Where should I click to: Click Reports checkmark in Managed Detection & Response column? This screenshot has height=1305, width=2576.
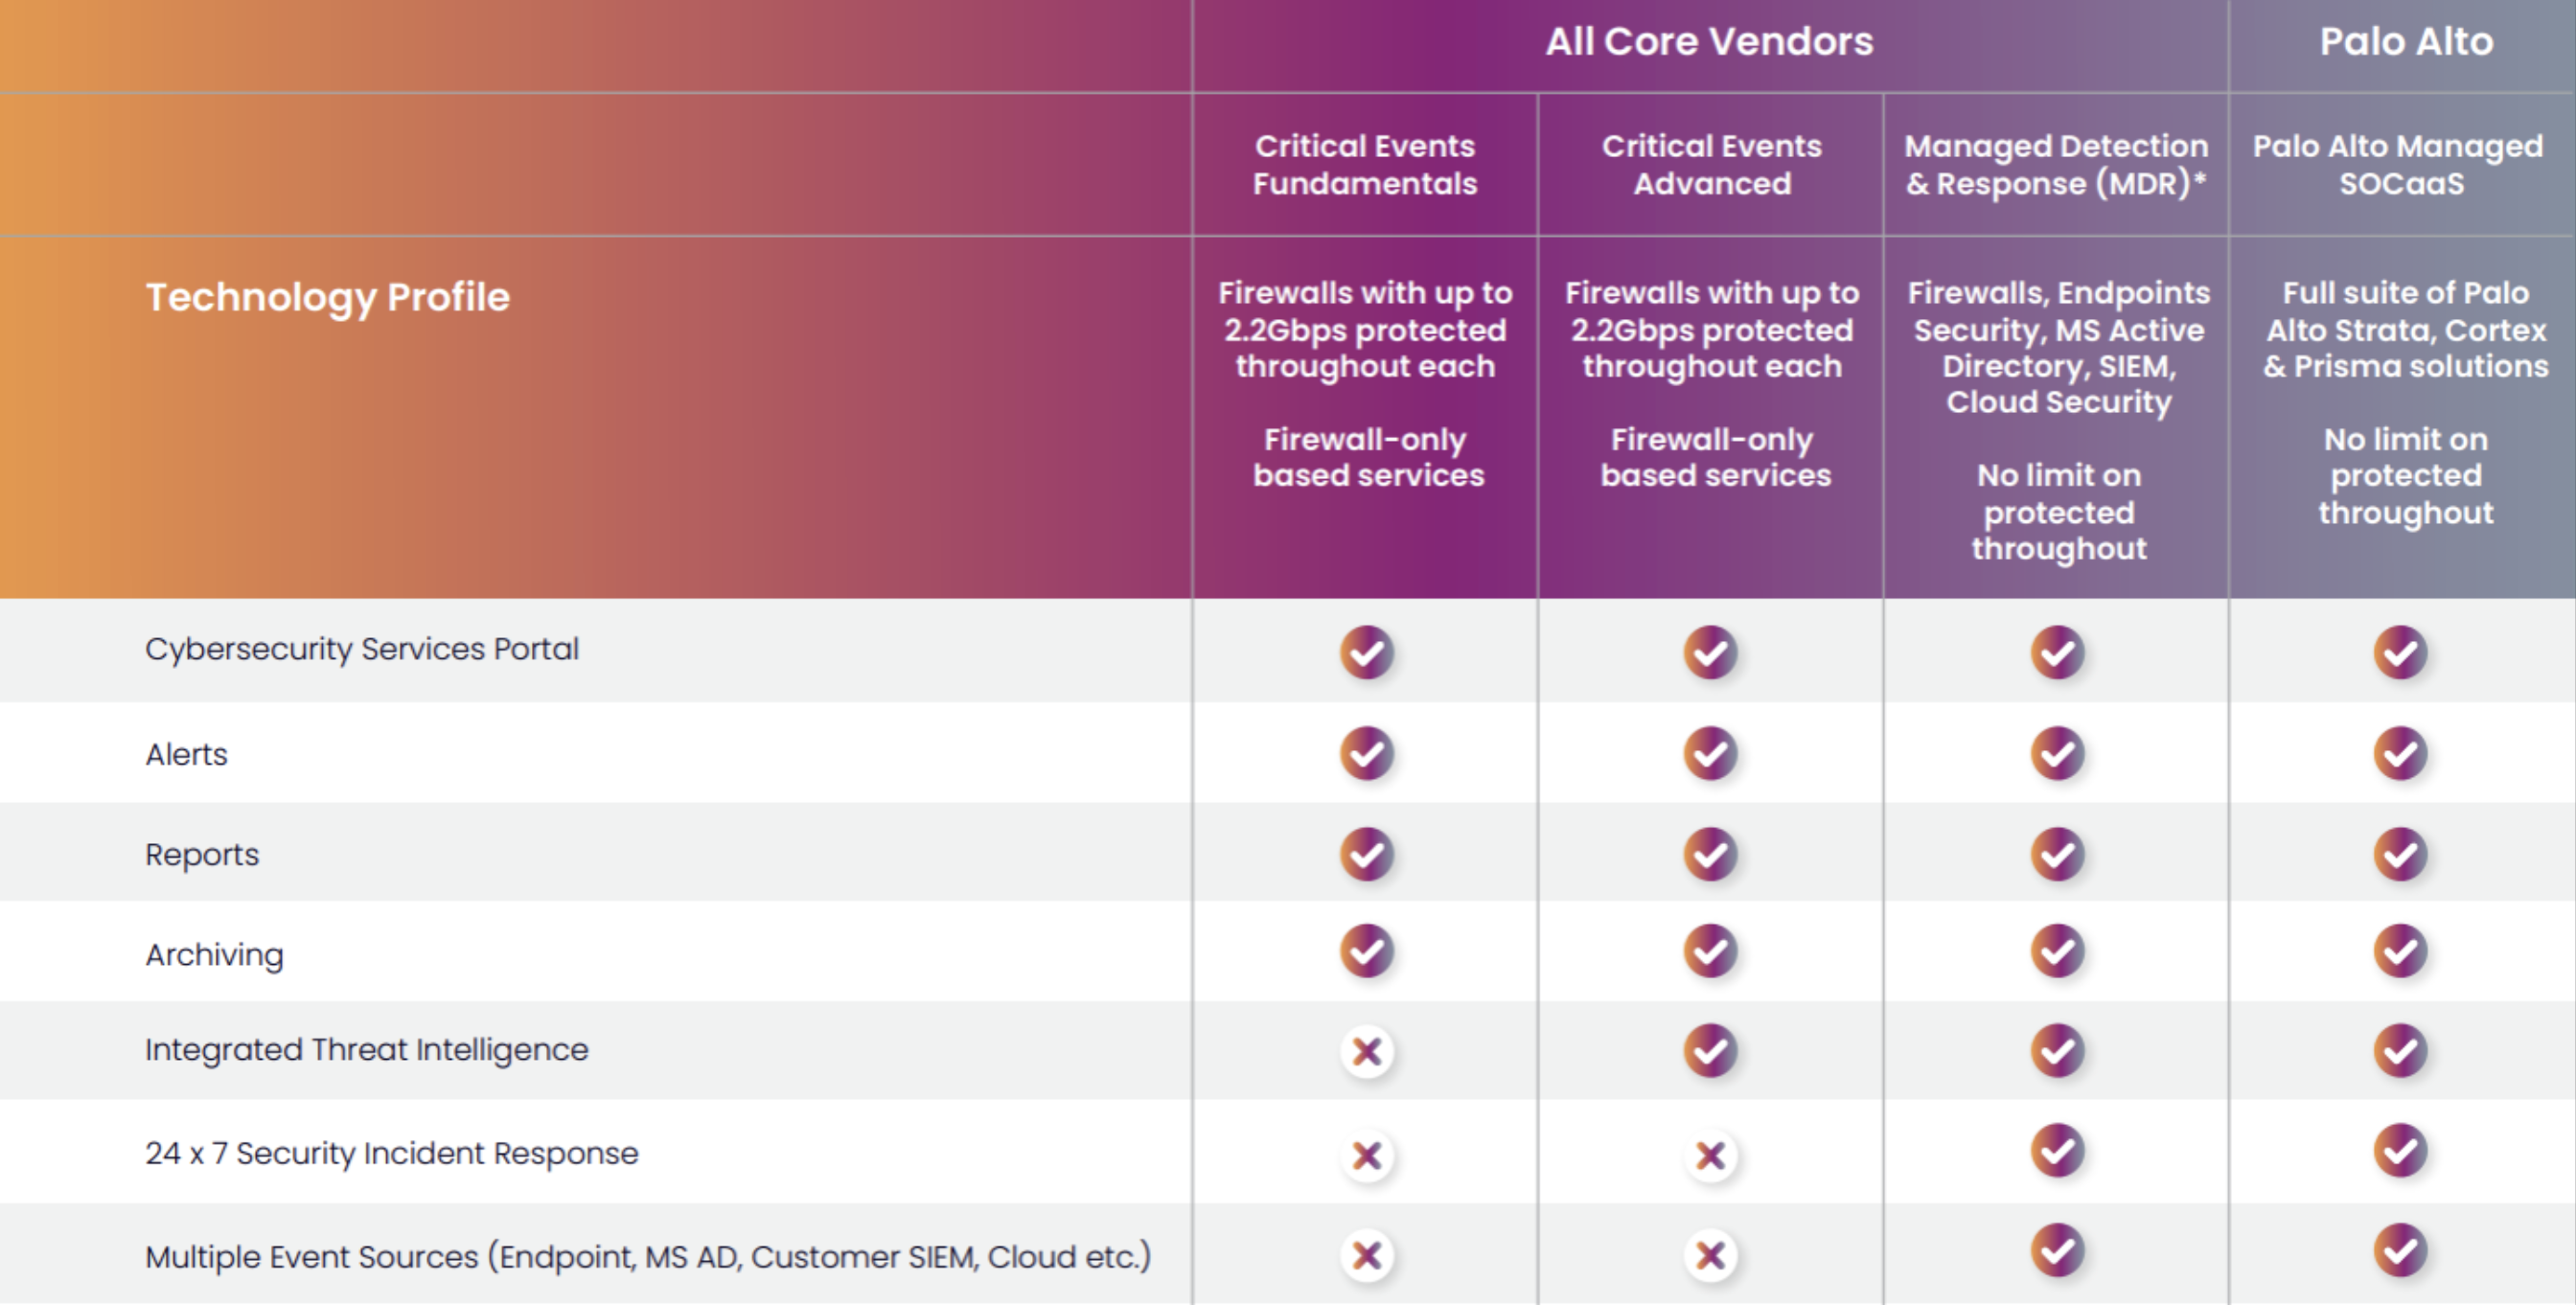2057,854
